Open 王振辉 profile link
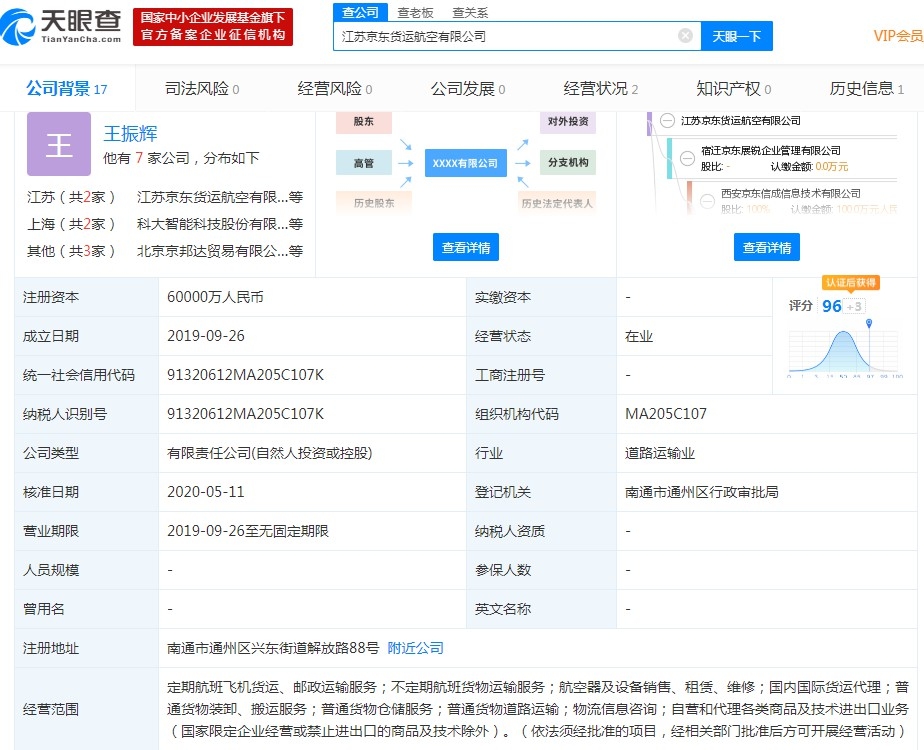This screenshot has width=924, height=750. coord(130,134)
